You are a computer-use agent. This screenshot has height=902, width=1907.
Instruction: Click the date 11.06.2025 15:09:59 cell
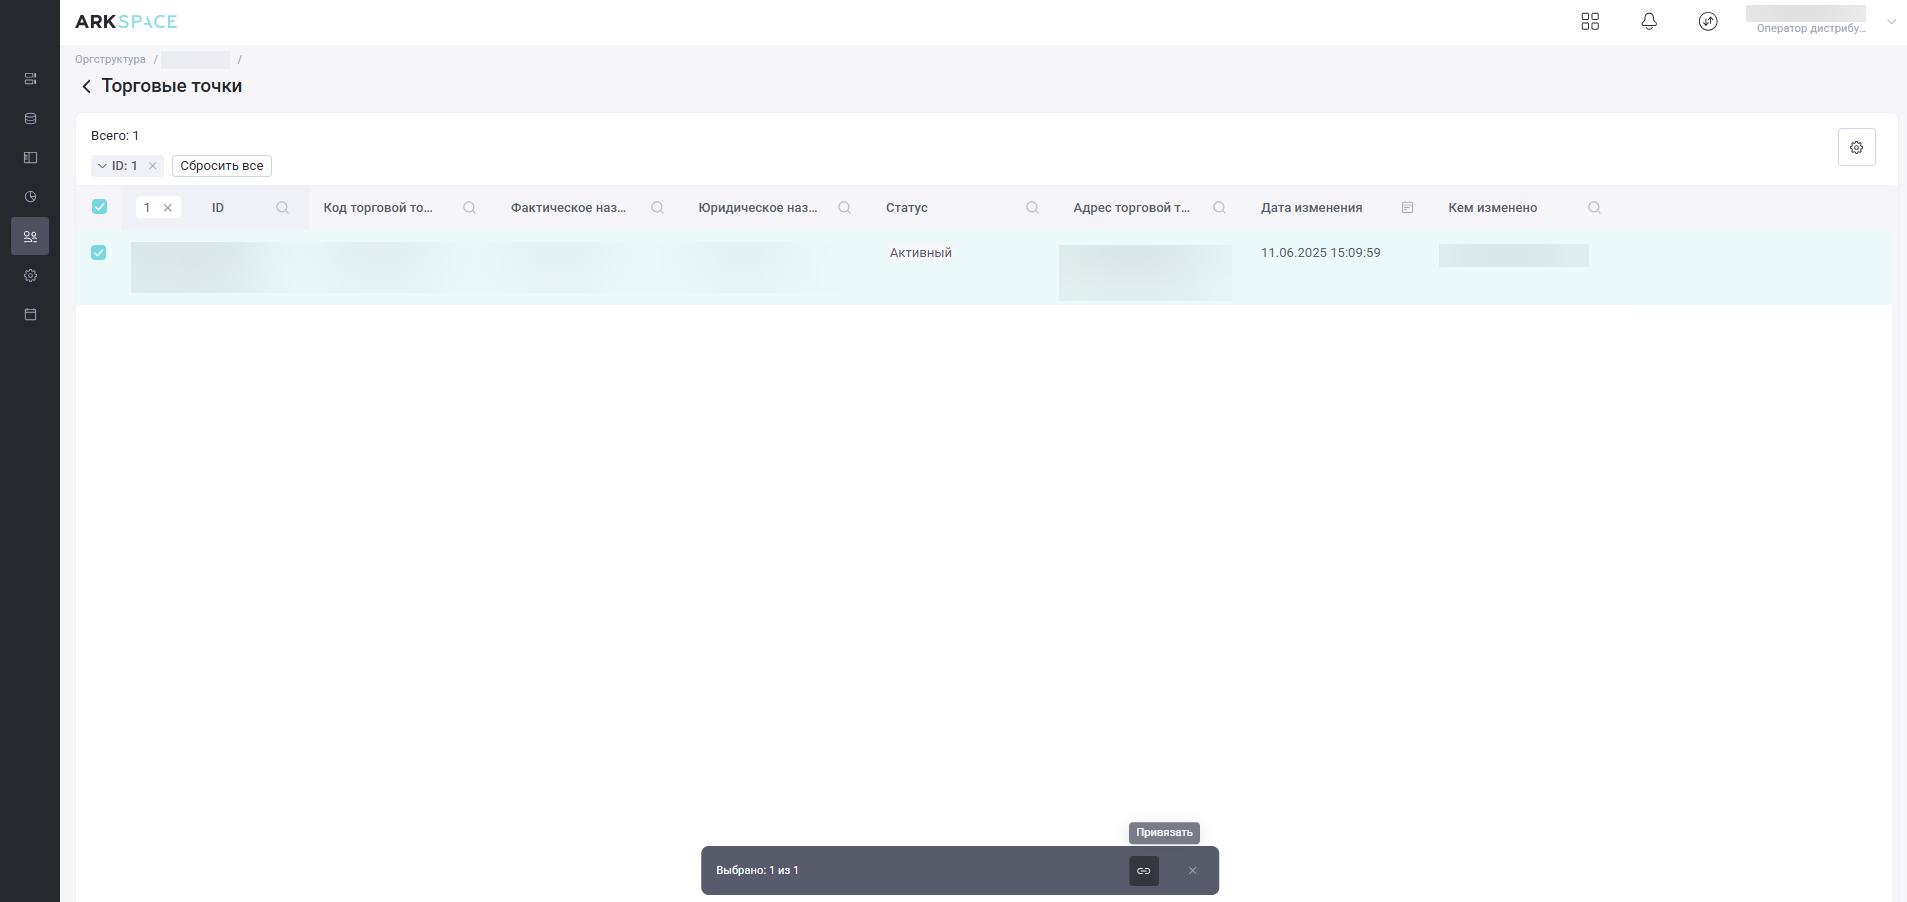(x=1320, y=253)
